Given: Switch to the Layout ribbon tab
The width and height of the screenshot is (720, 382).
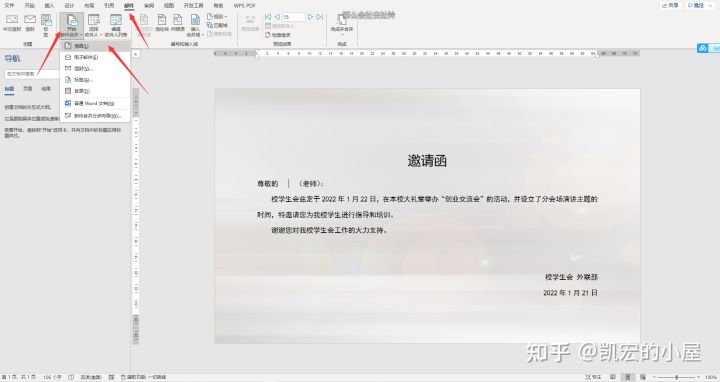Looking at the screenshot, I should (89, 6).
